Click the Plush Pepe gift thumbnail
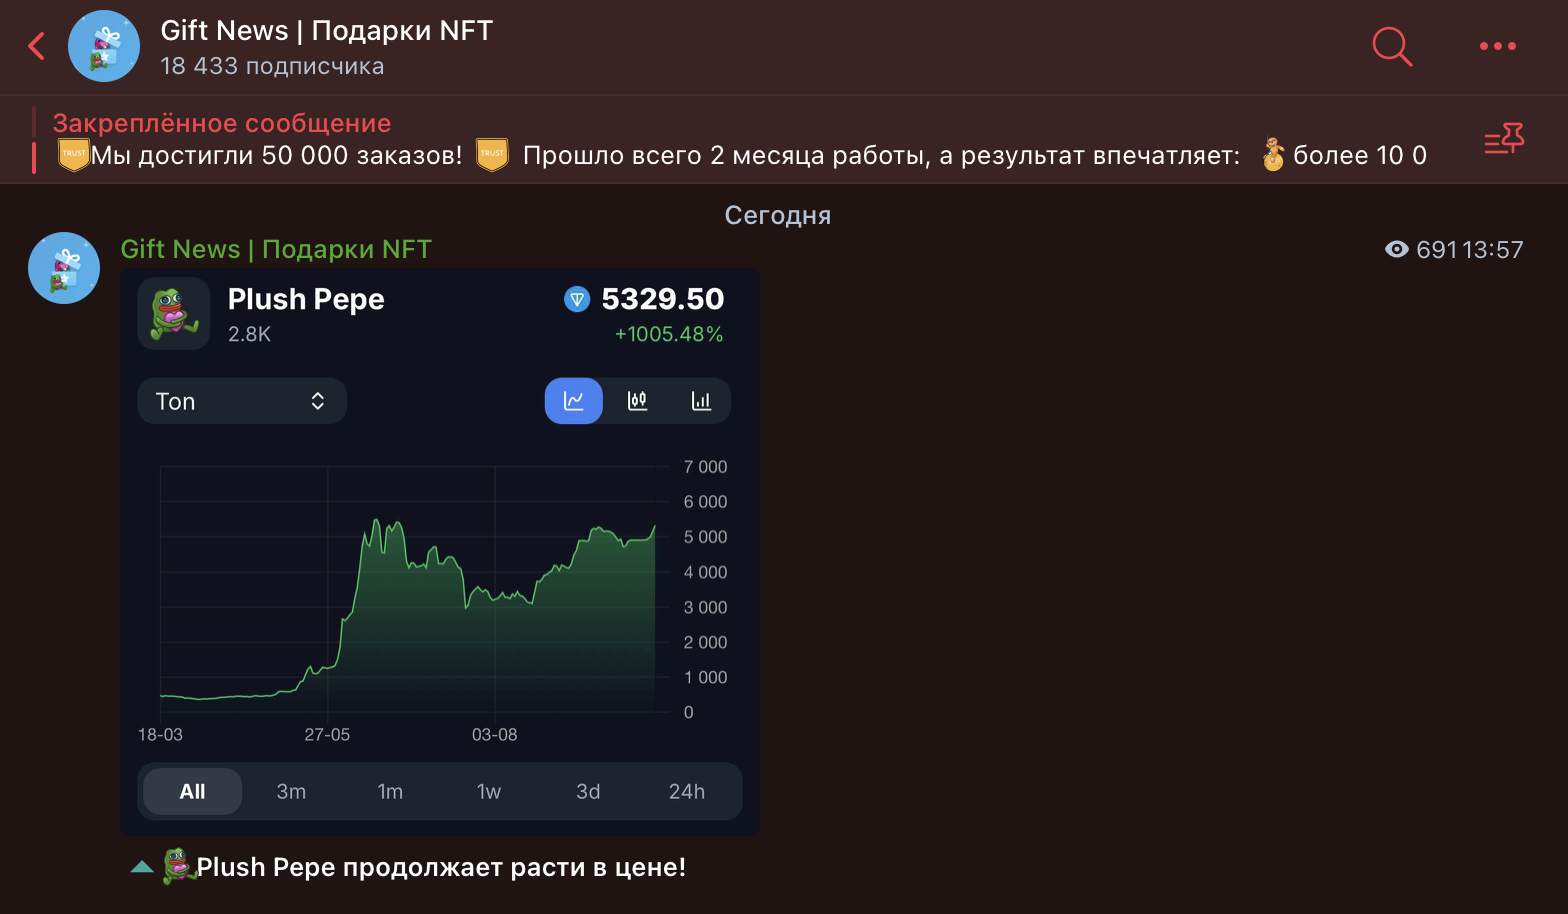The image size is (1568, 914). [x=174, y=313]
